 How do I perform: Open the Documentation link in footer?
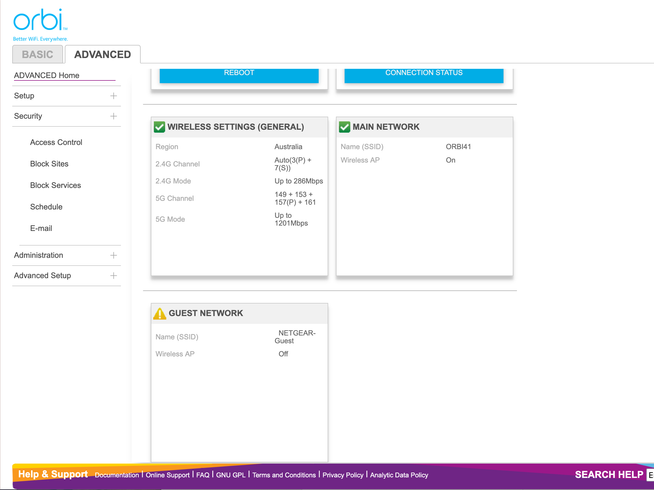117,475
